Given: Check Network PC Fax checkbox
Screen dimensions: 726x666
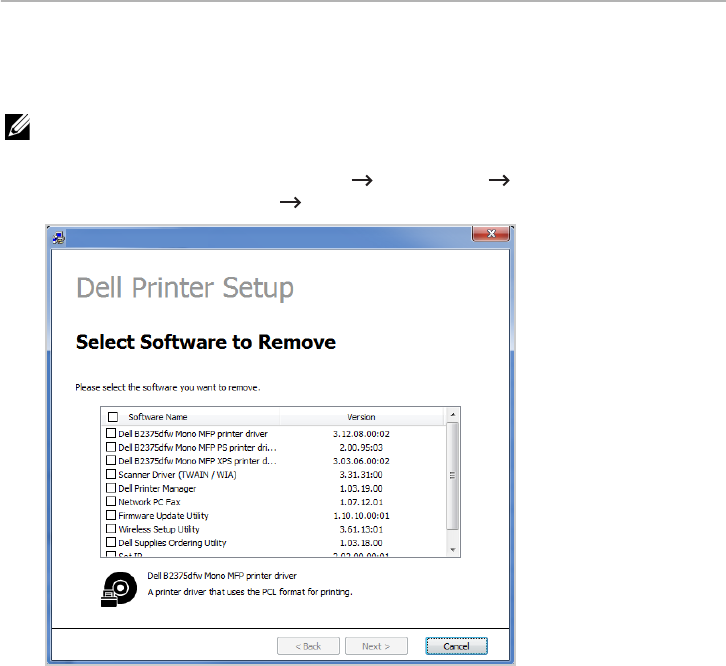Looking at the screenshot, I should [x=111, y=501].
